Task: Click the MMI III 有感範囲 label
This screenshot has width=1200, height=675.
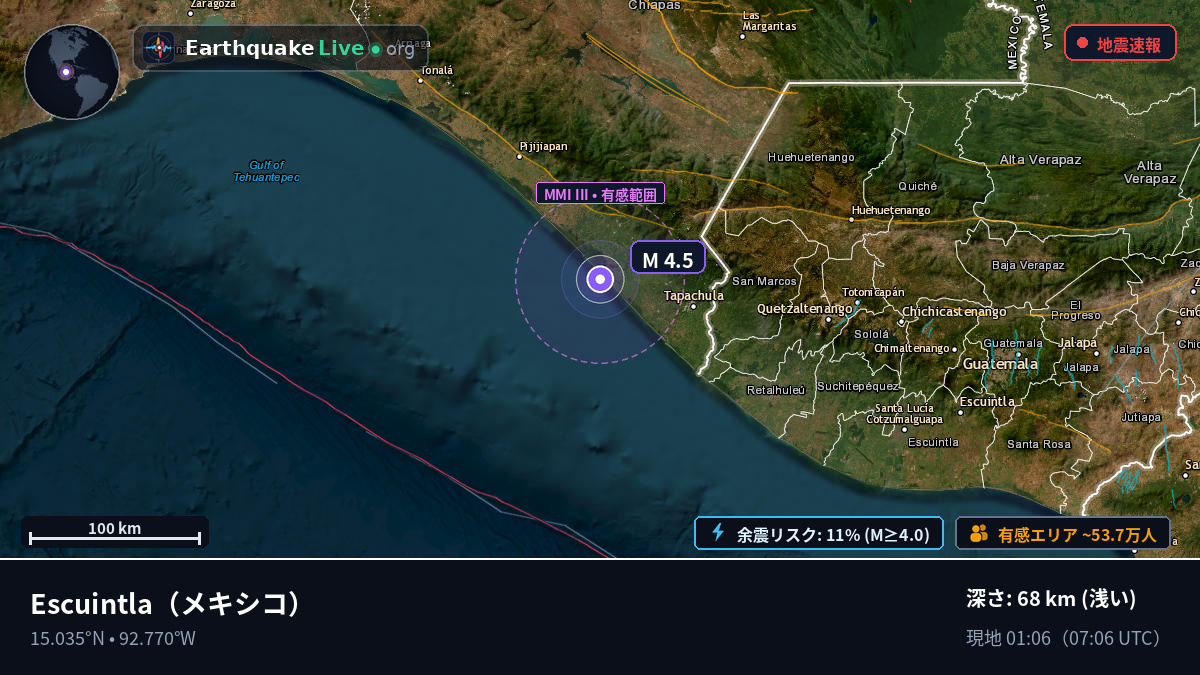Action: tap(600, 194)
